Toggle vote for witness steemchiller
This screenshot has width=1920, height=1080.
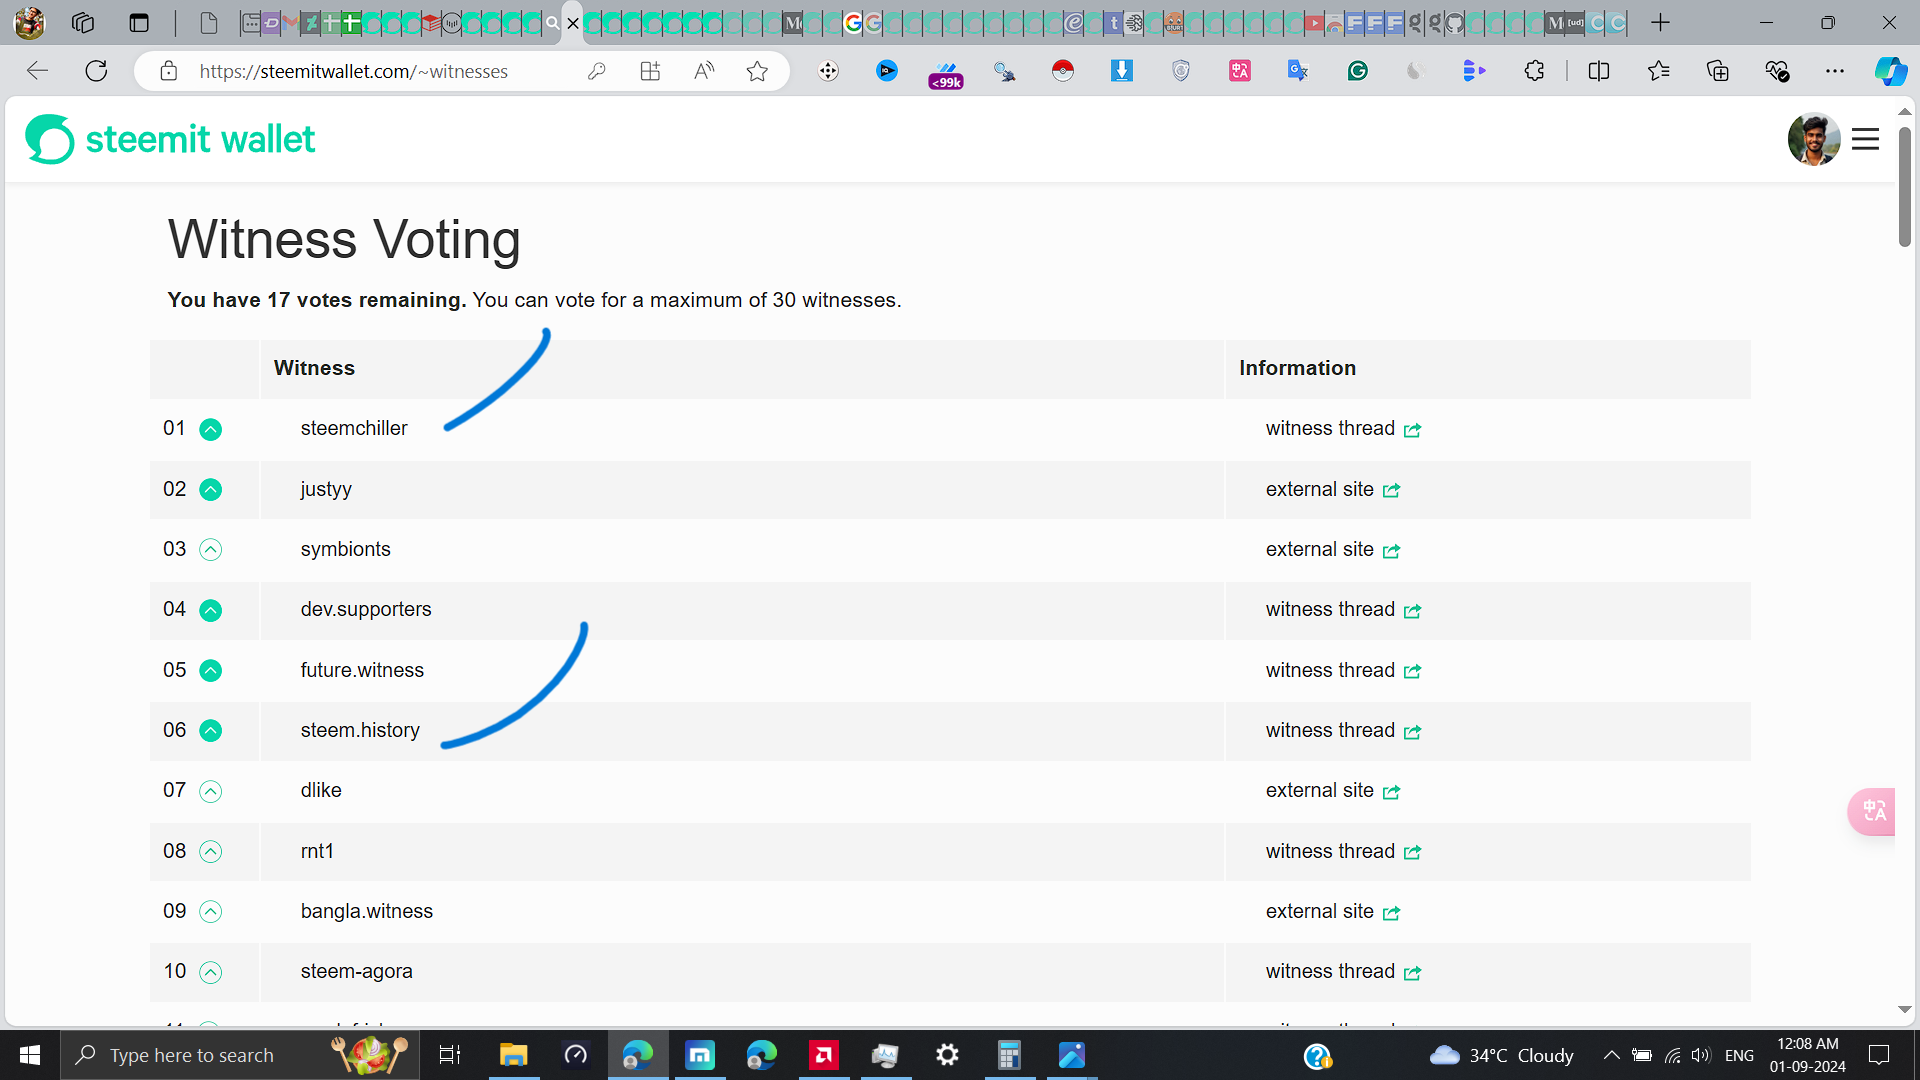point(210,430)
